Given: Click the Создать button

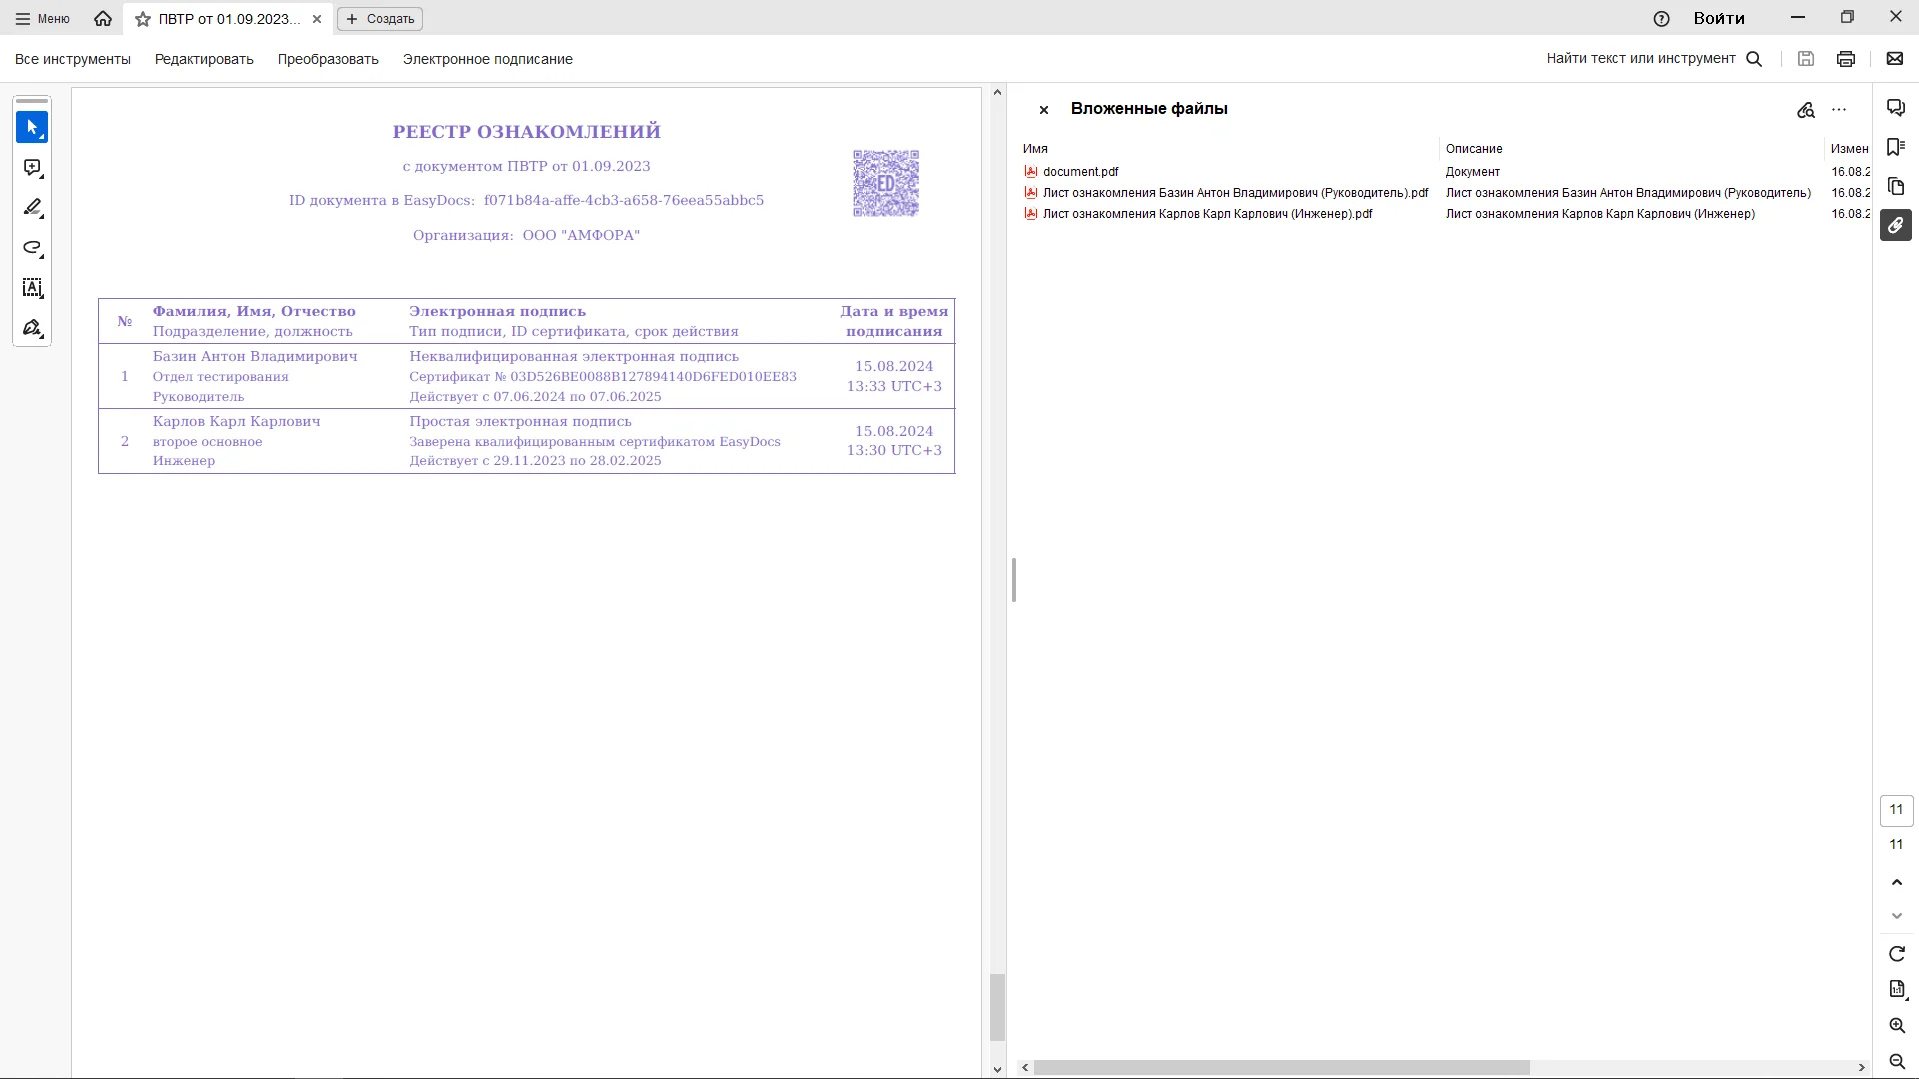Looking at the screenshot, I should pos(380,19).
